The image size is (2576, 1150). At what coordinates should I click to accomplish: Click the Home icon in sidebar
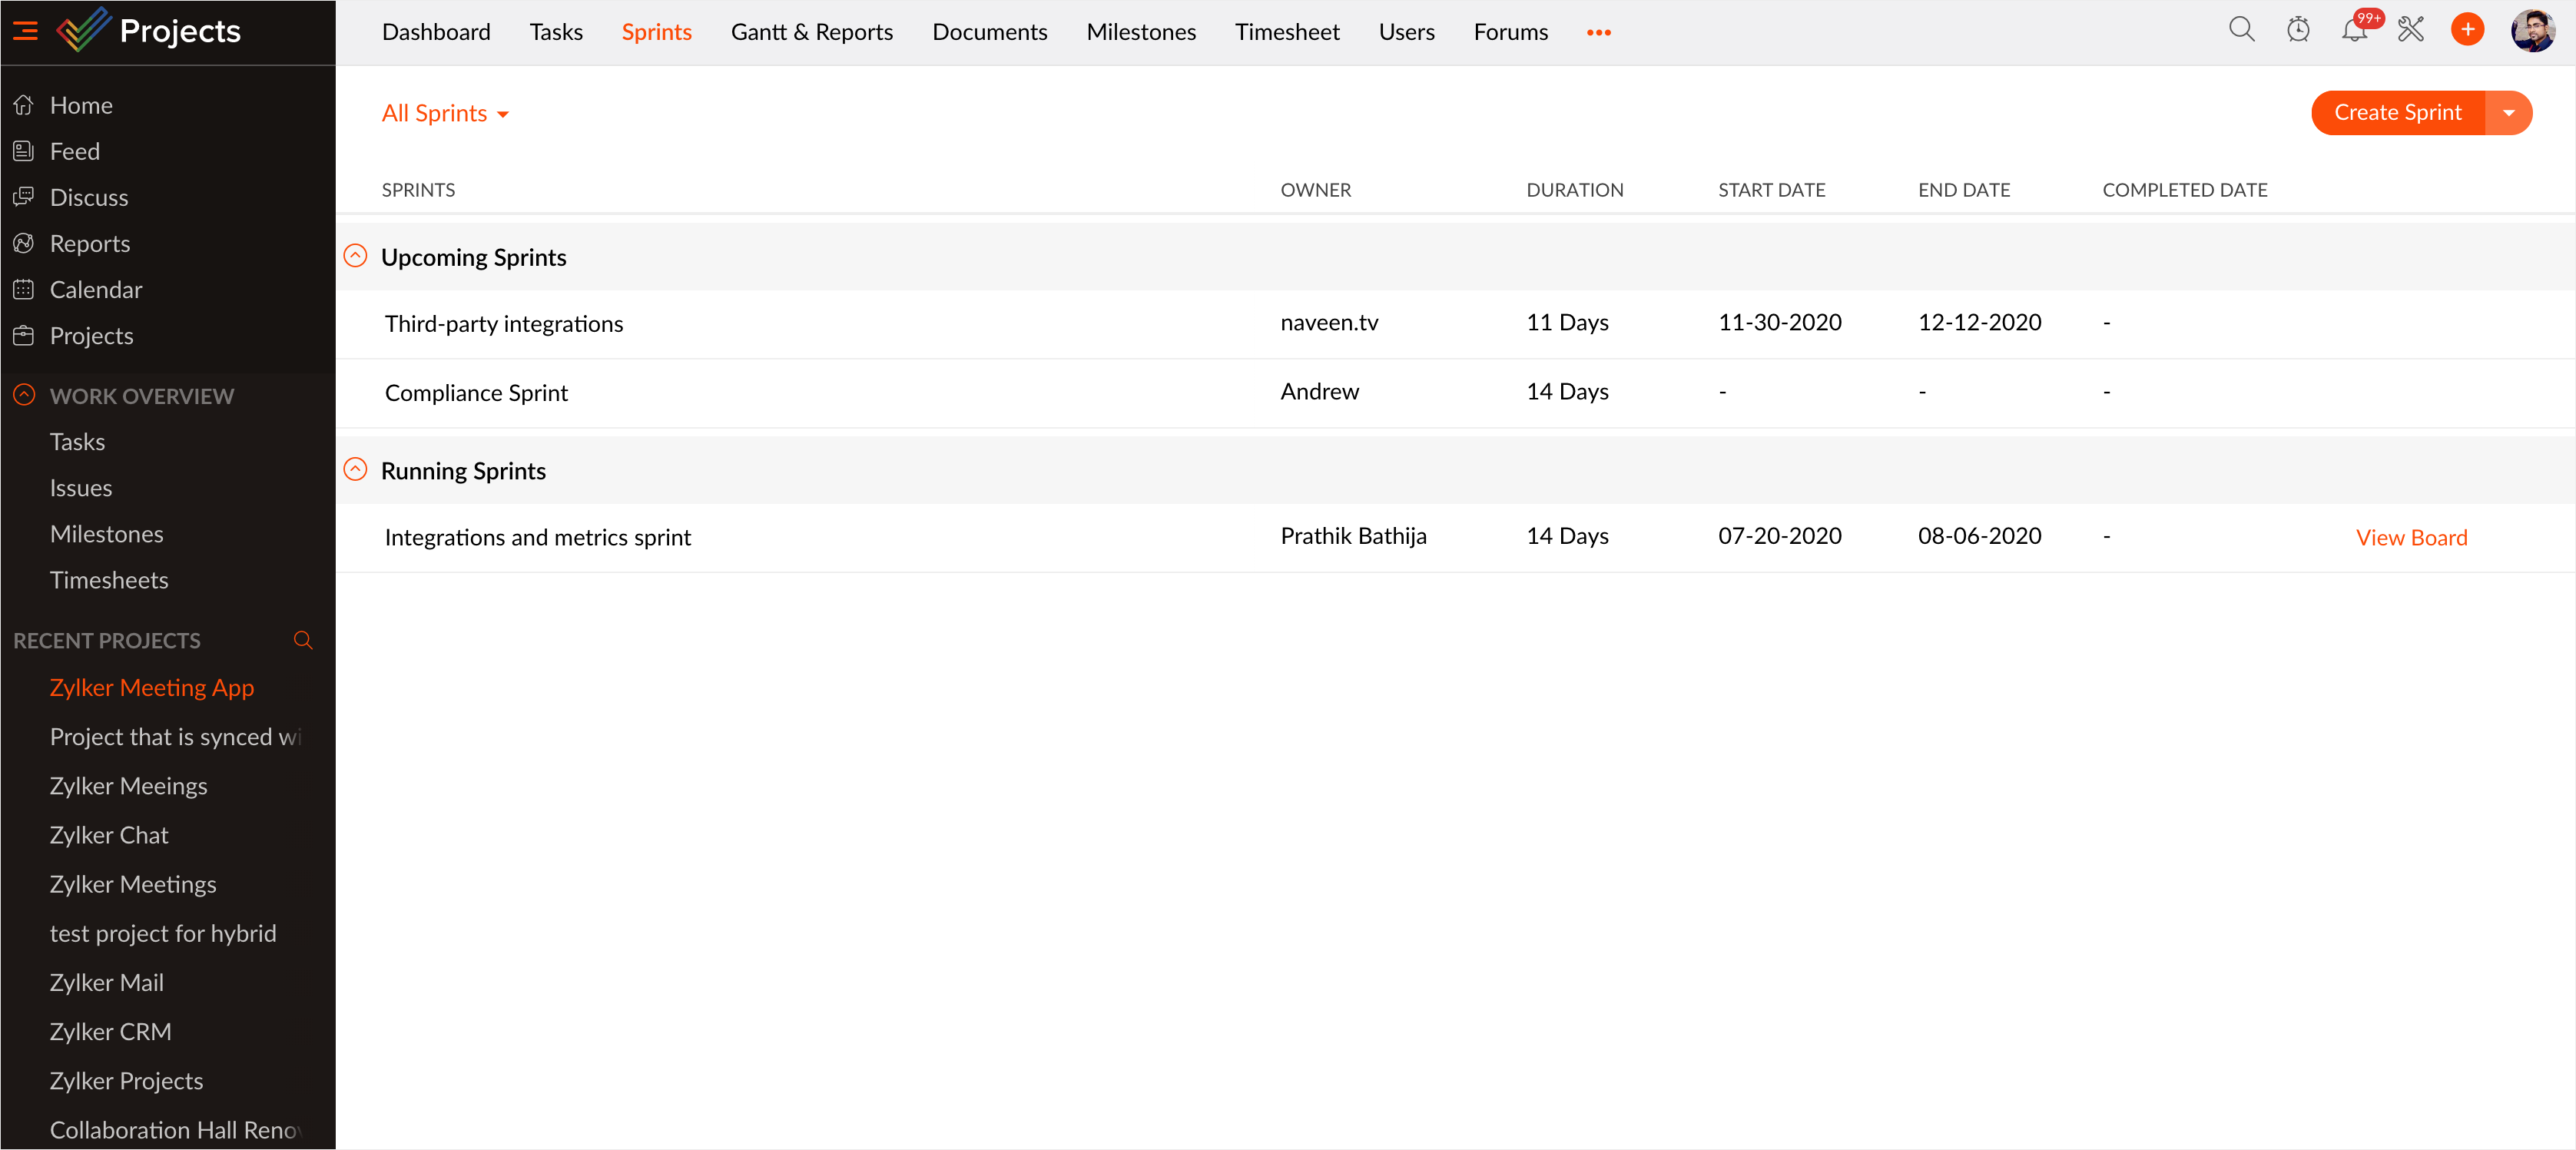click(24, 105)
